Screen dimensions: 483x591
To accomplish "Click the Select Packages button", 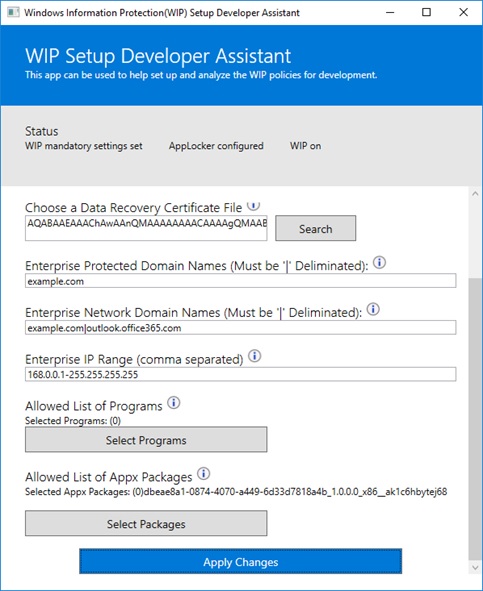I will click(x=146, y=523).
